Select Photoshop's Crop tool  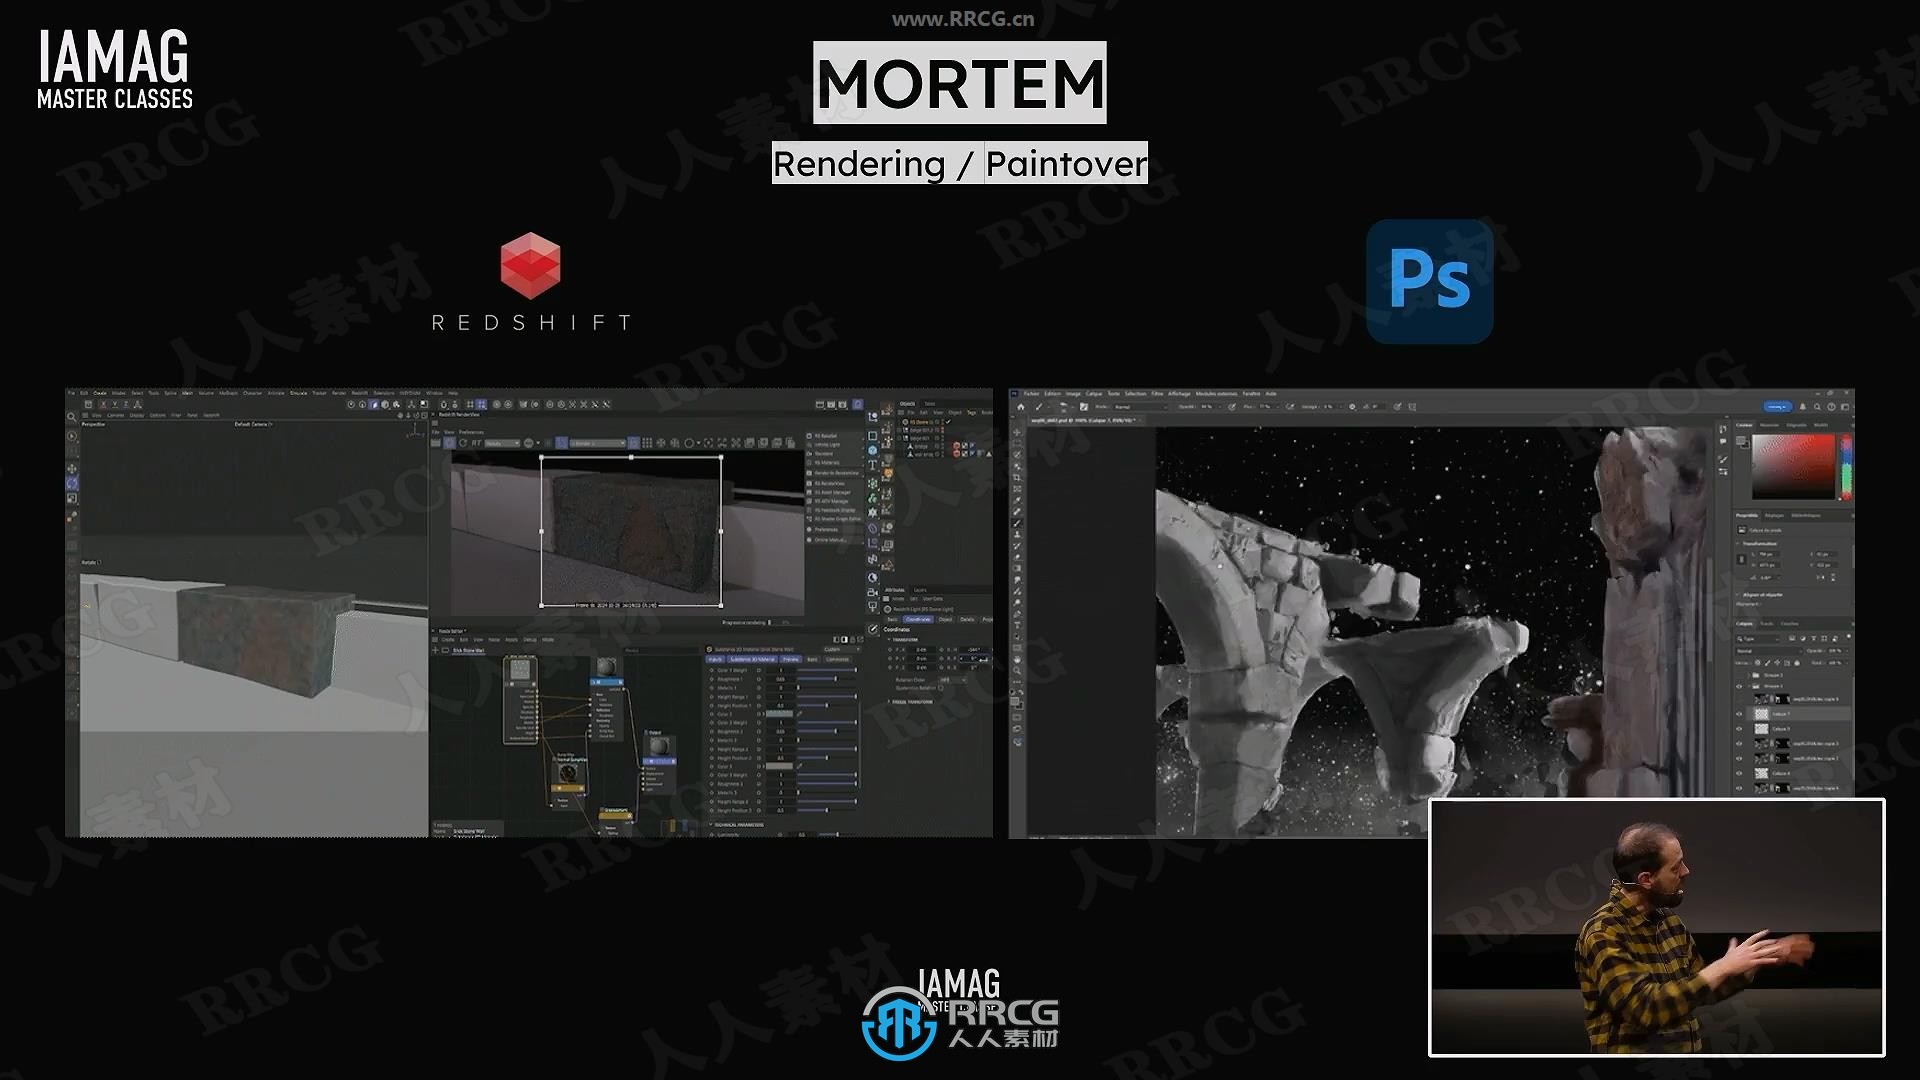[x=1018, y=478]
